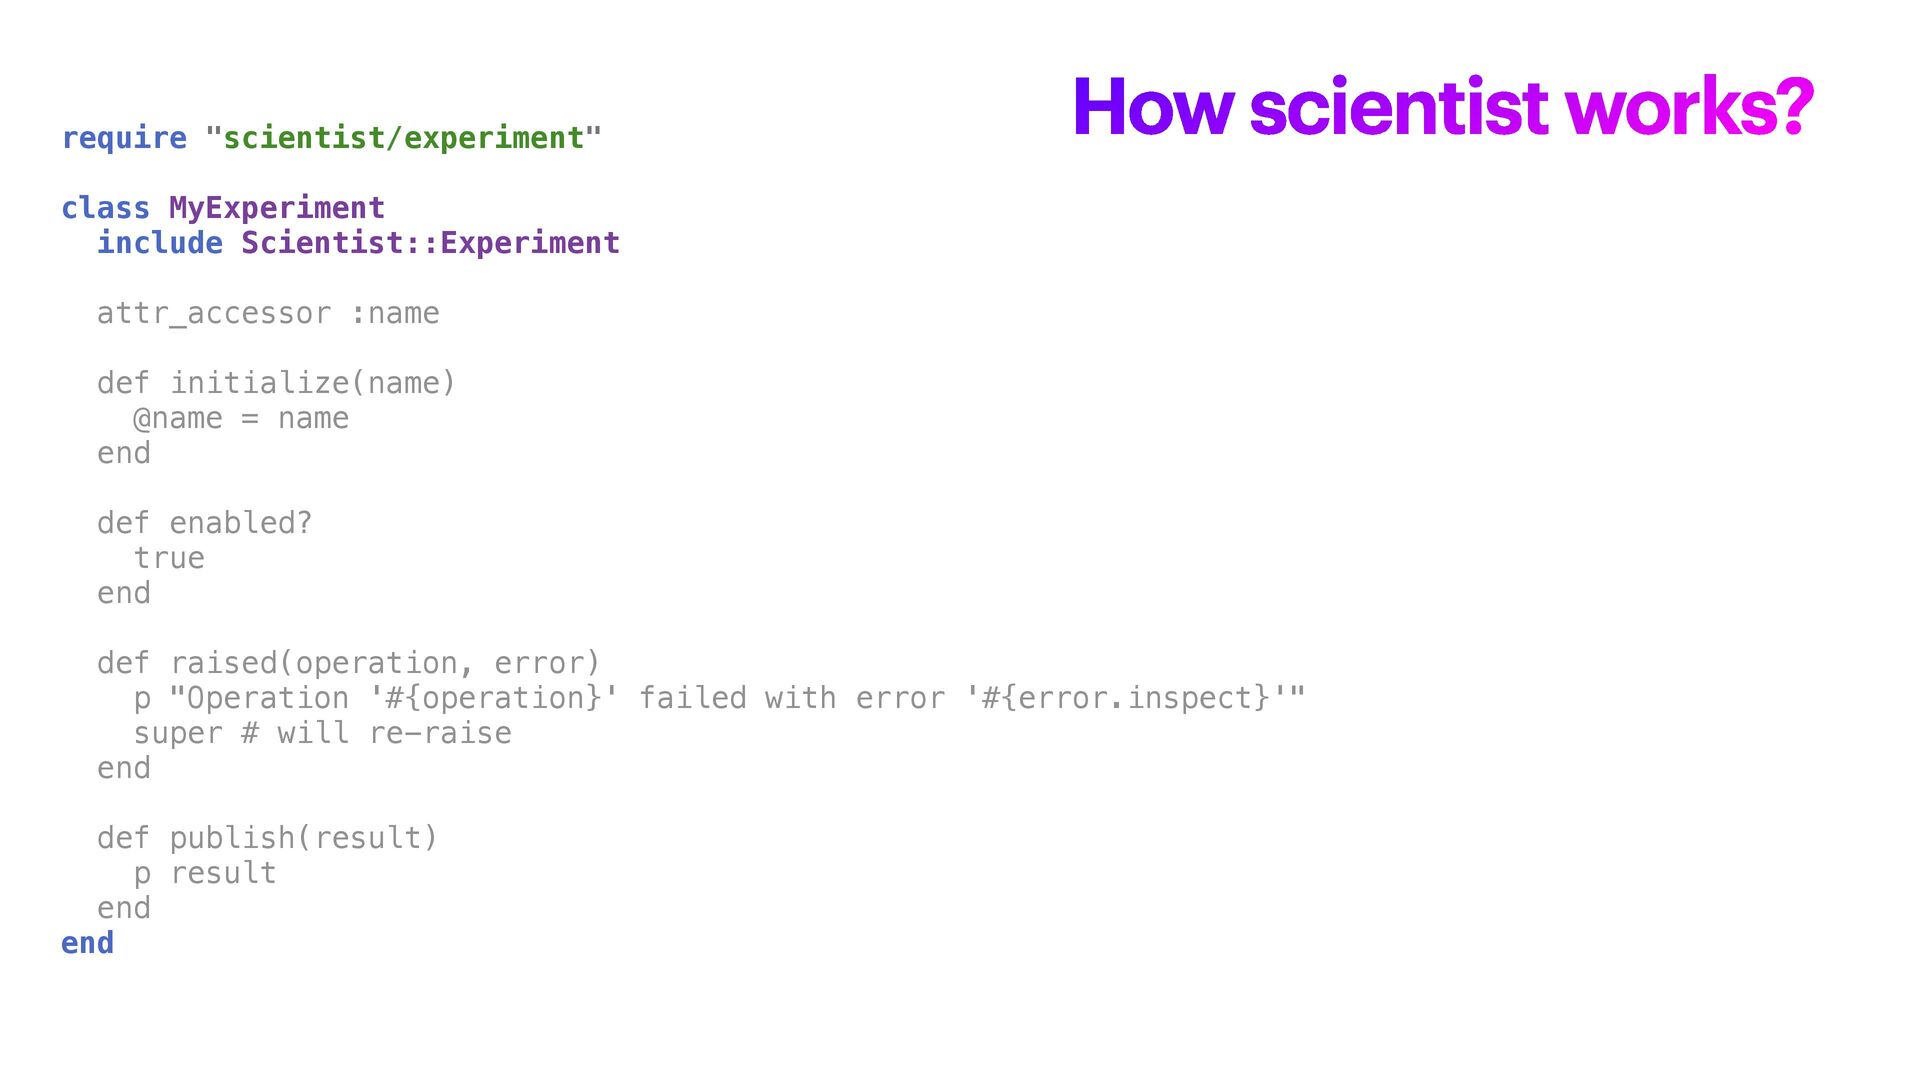Click the blue "class" keyword
The image size is (1920, 1080).
[x=105, y=208]
